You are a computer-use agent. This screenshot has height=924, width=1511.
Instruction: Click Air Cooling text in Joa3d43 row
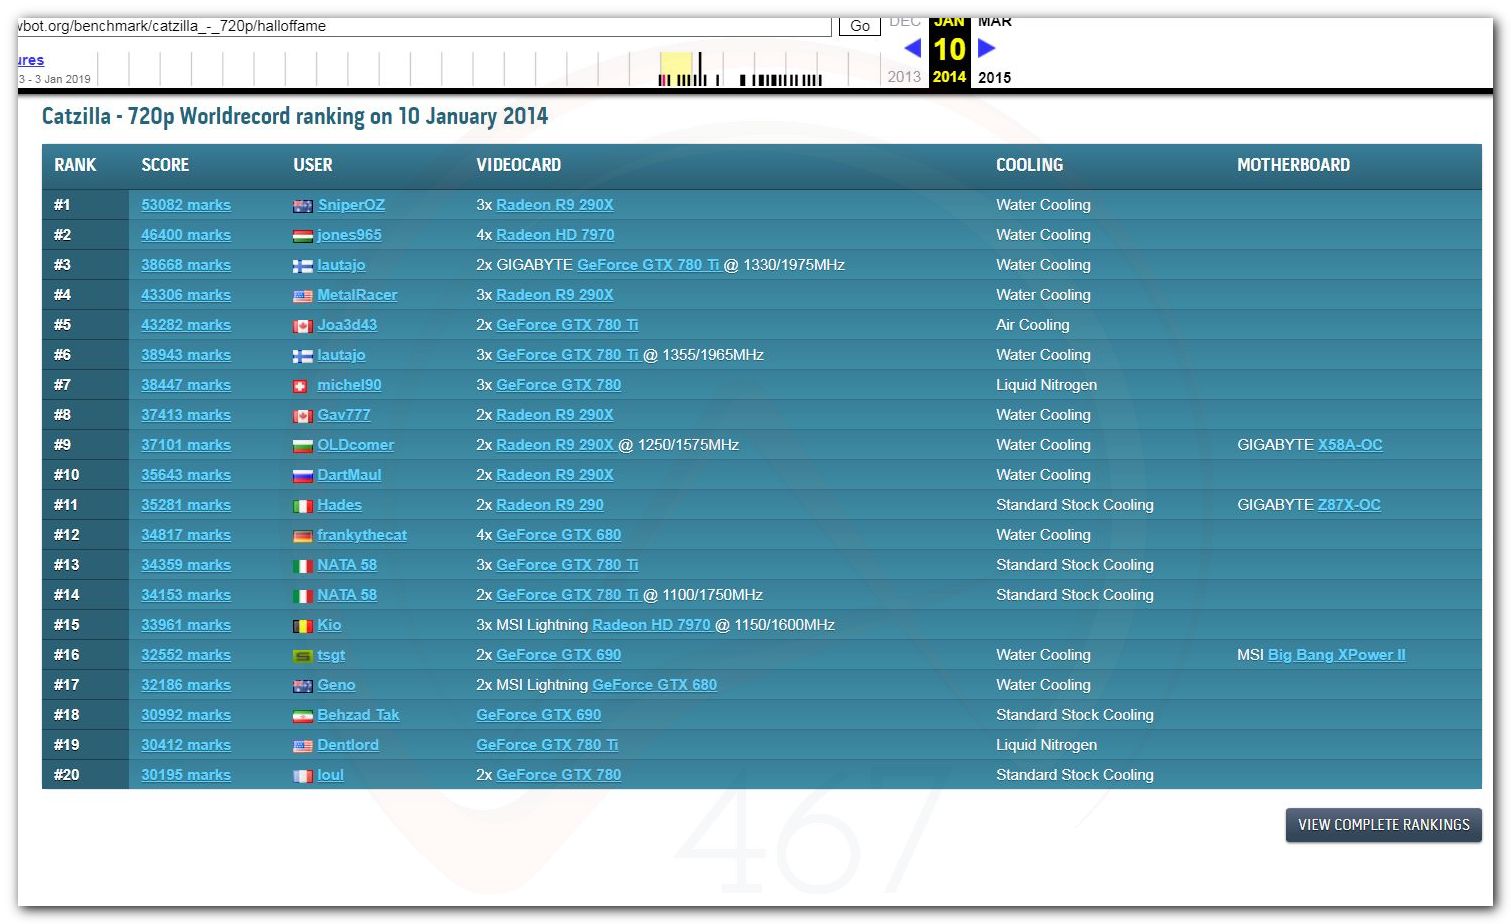coord(1032,325)
